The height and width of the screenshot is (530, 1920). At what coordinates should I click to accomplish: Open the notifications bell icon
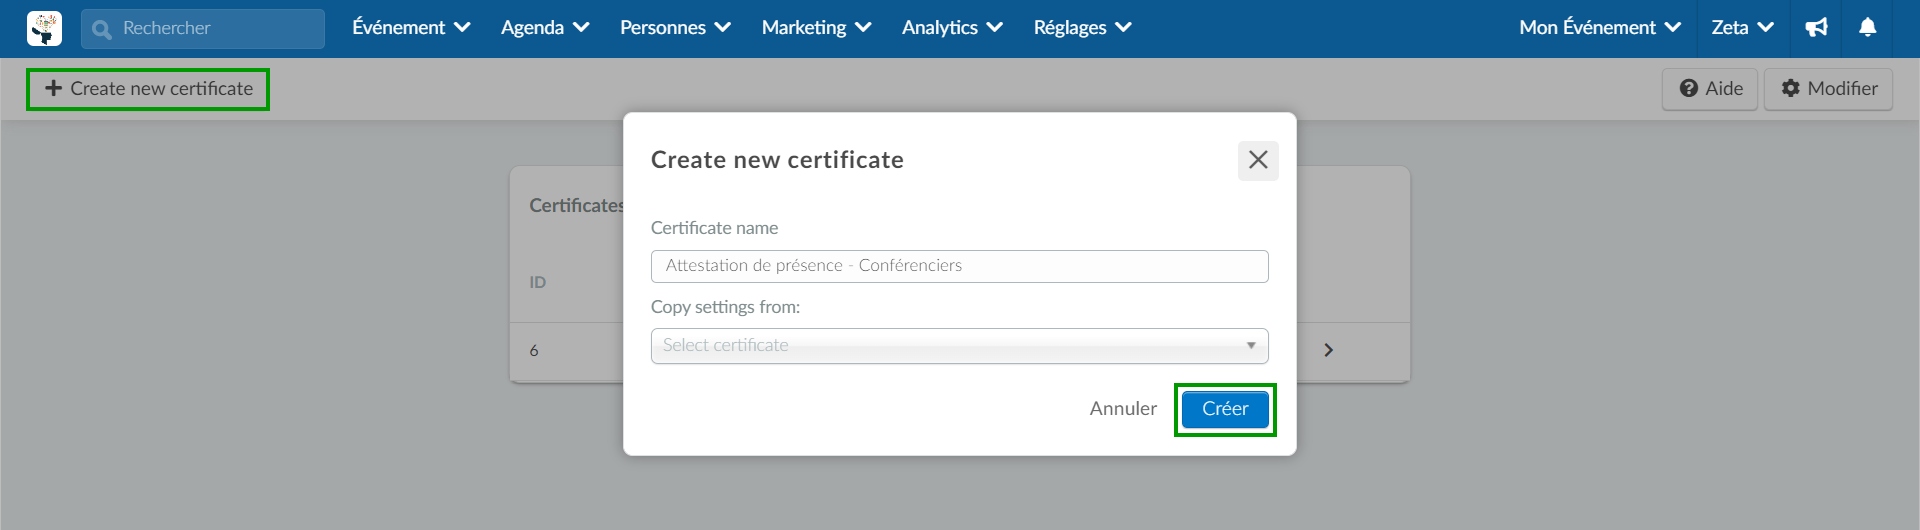pyautogui.click(x=1867, y=28)
